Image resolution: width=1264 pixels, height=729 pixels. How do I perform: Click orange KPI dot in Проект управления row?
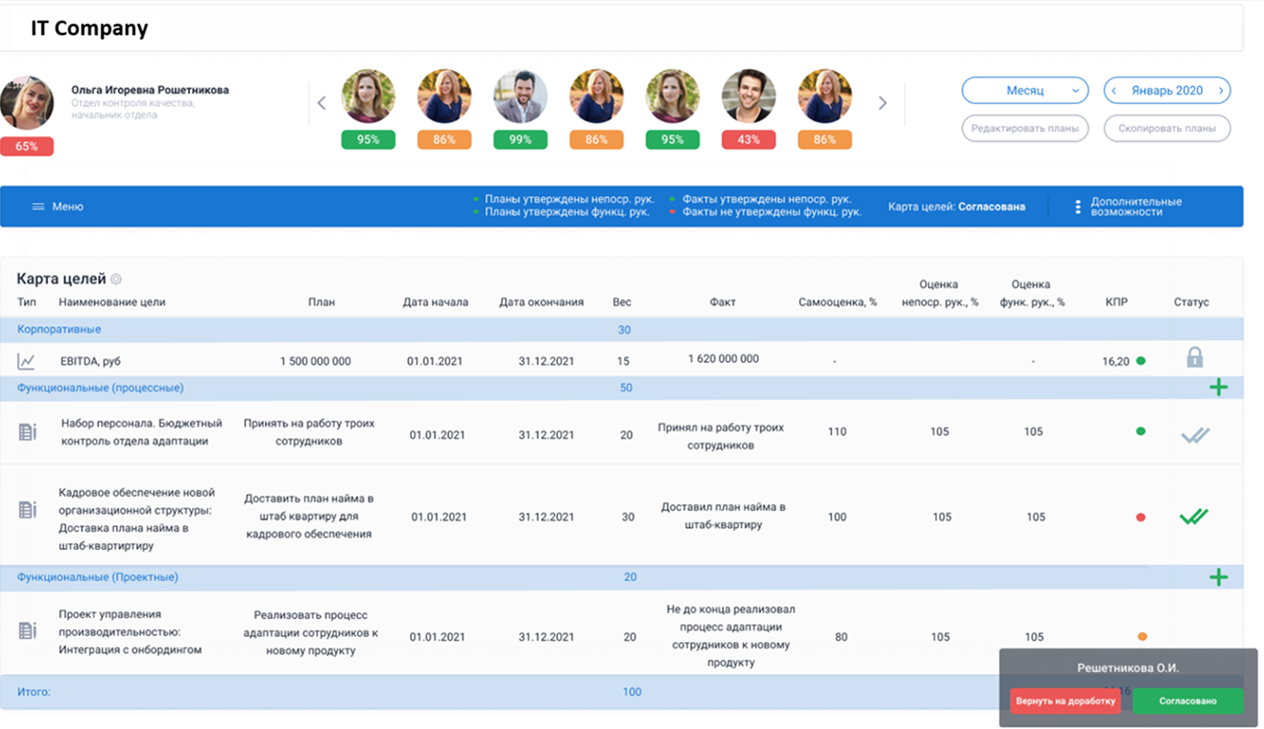coord(1142,637)
